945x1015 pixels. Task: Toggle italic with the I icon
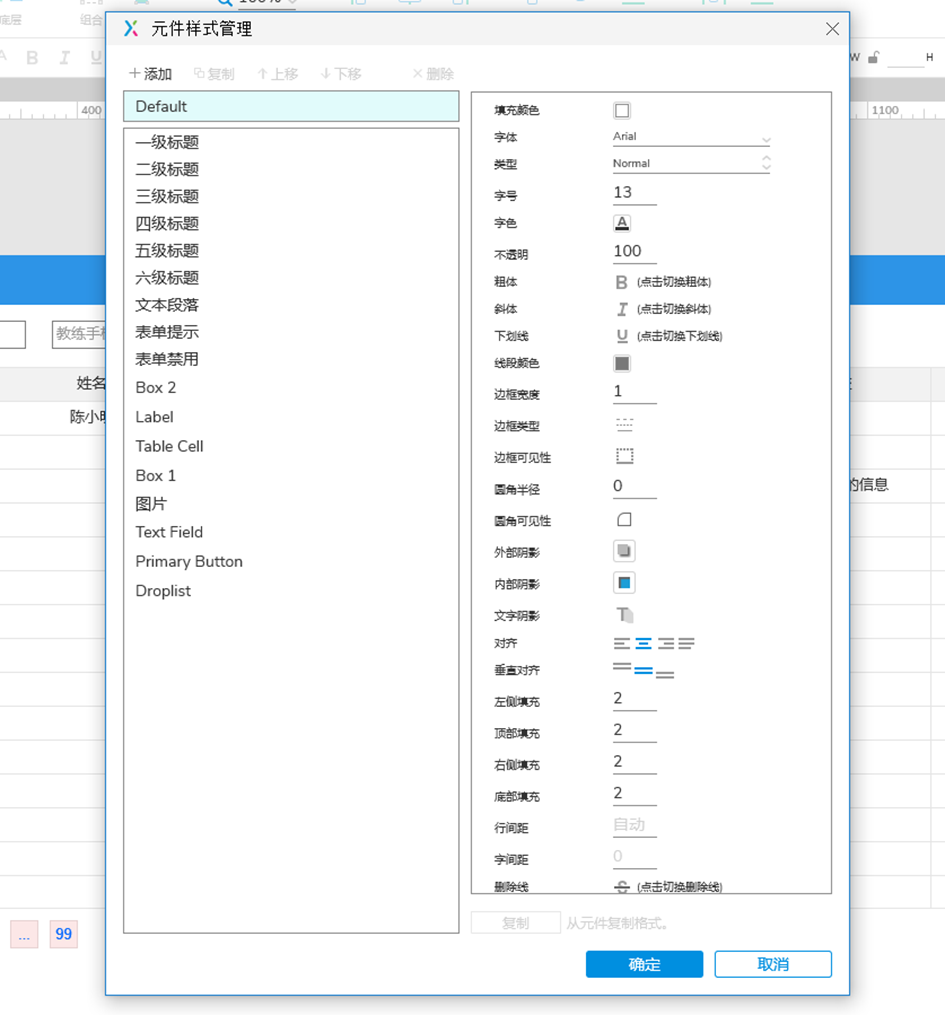click(x=622, y=309)
